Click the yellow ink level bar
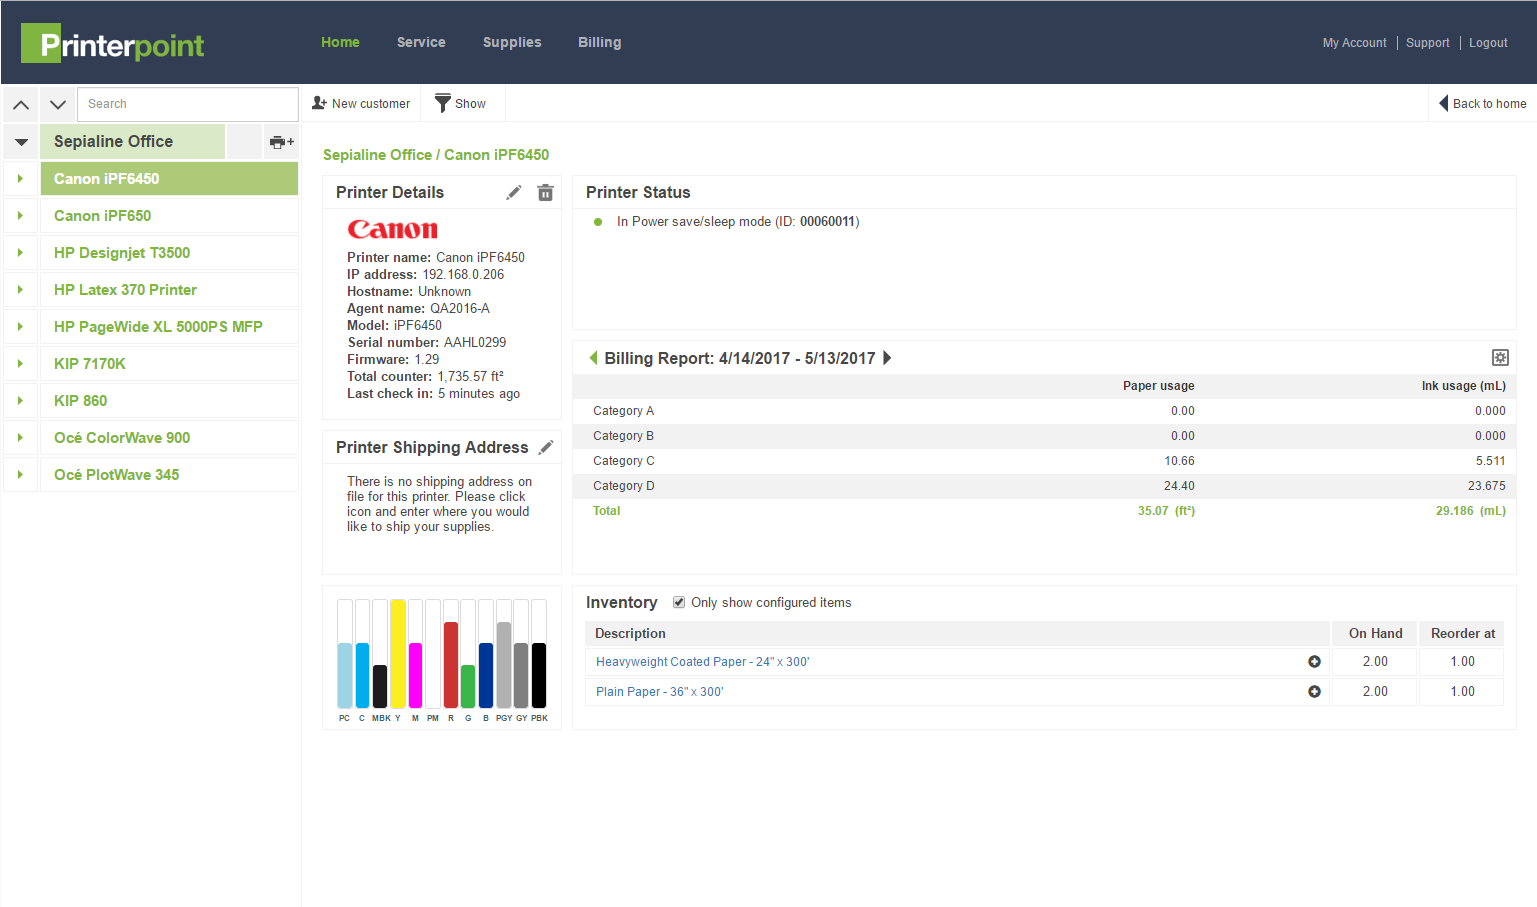The image size is (1537, 907). click(x=398, y=654)
